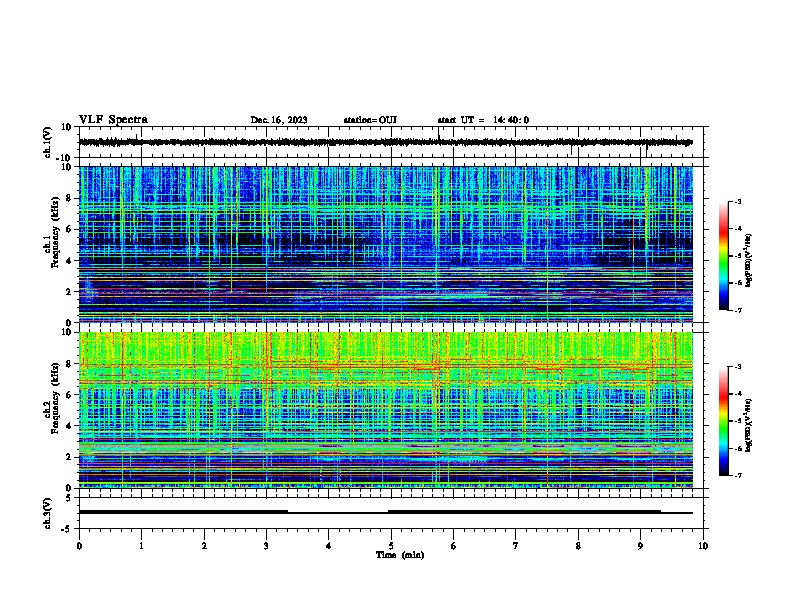The image size is (792, 612).
Task: Click the "VLF Spectra" plot title
Action: [x=113, y=120]
